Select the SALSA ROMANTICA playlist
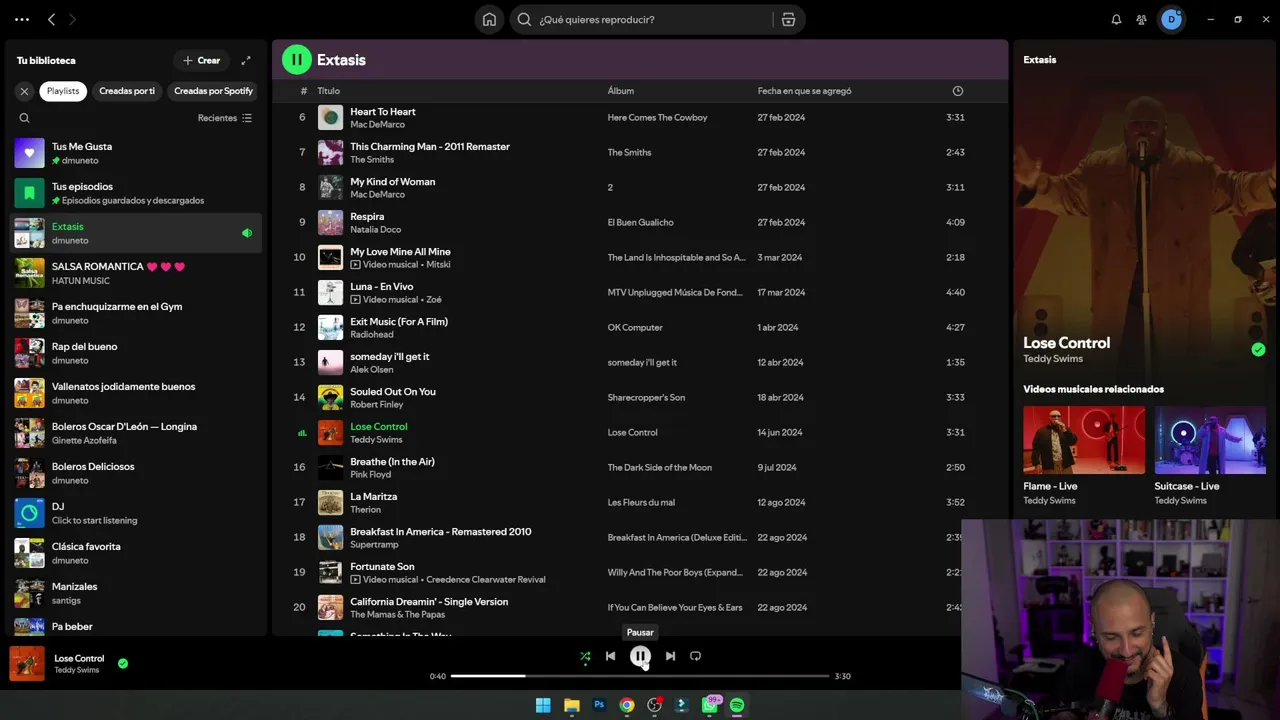The image size is (1280, 720). [136, 273]
